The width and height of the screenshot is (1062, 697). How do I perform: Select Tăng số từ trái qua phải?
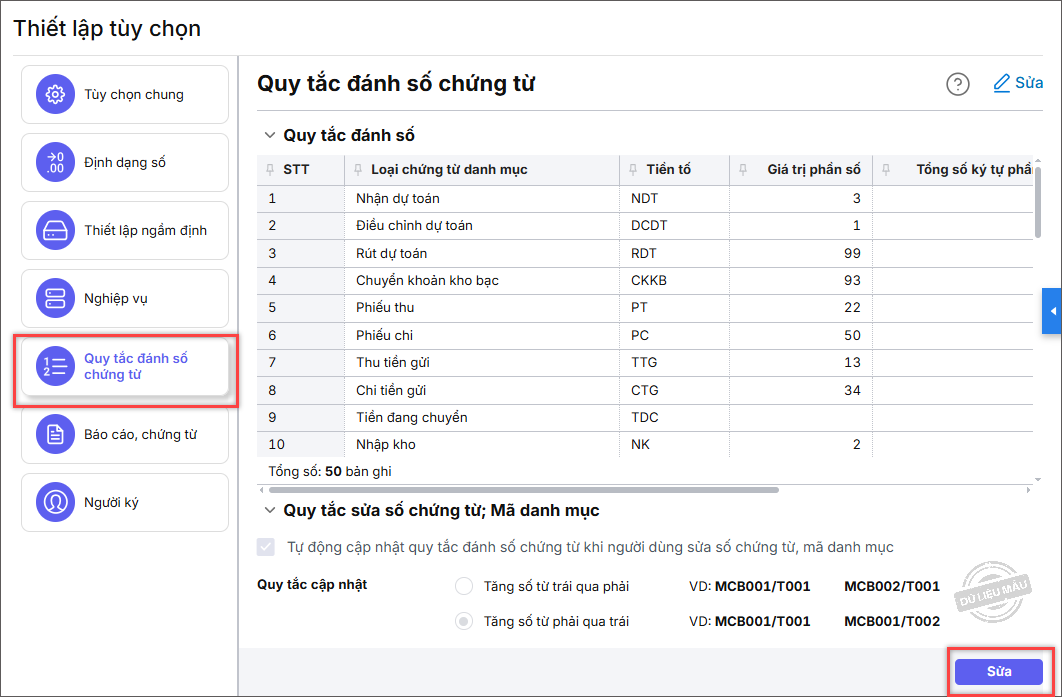point(464,586)
